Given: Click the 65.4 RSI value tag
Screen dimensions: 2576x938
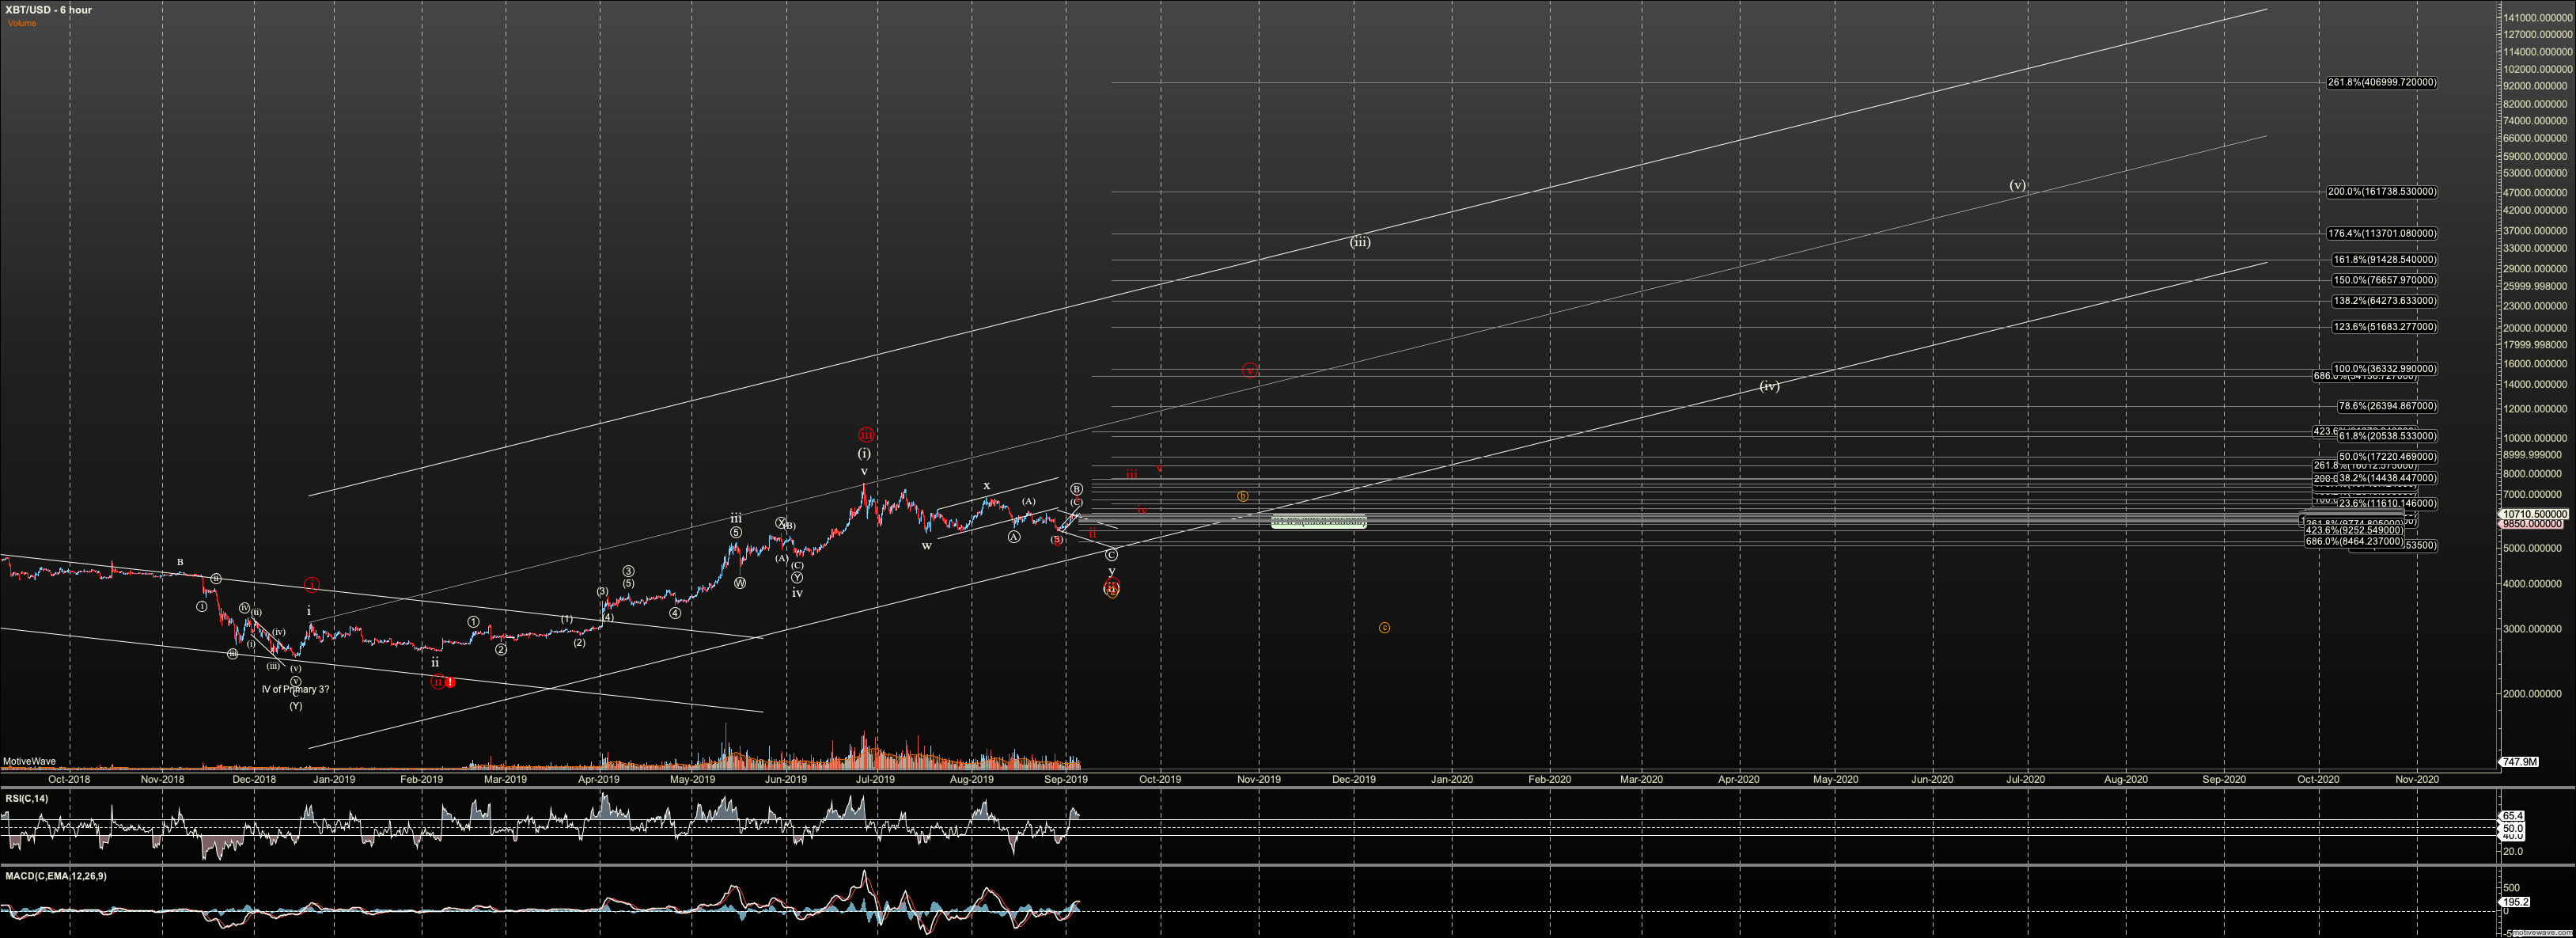Looking at the screenshot, I should click(x=2511, y=817).
